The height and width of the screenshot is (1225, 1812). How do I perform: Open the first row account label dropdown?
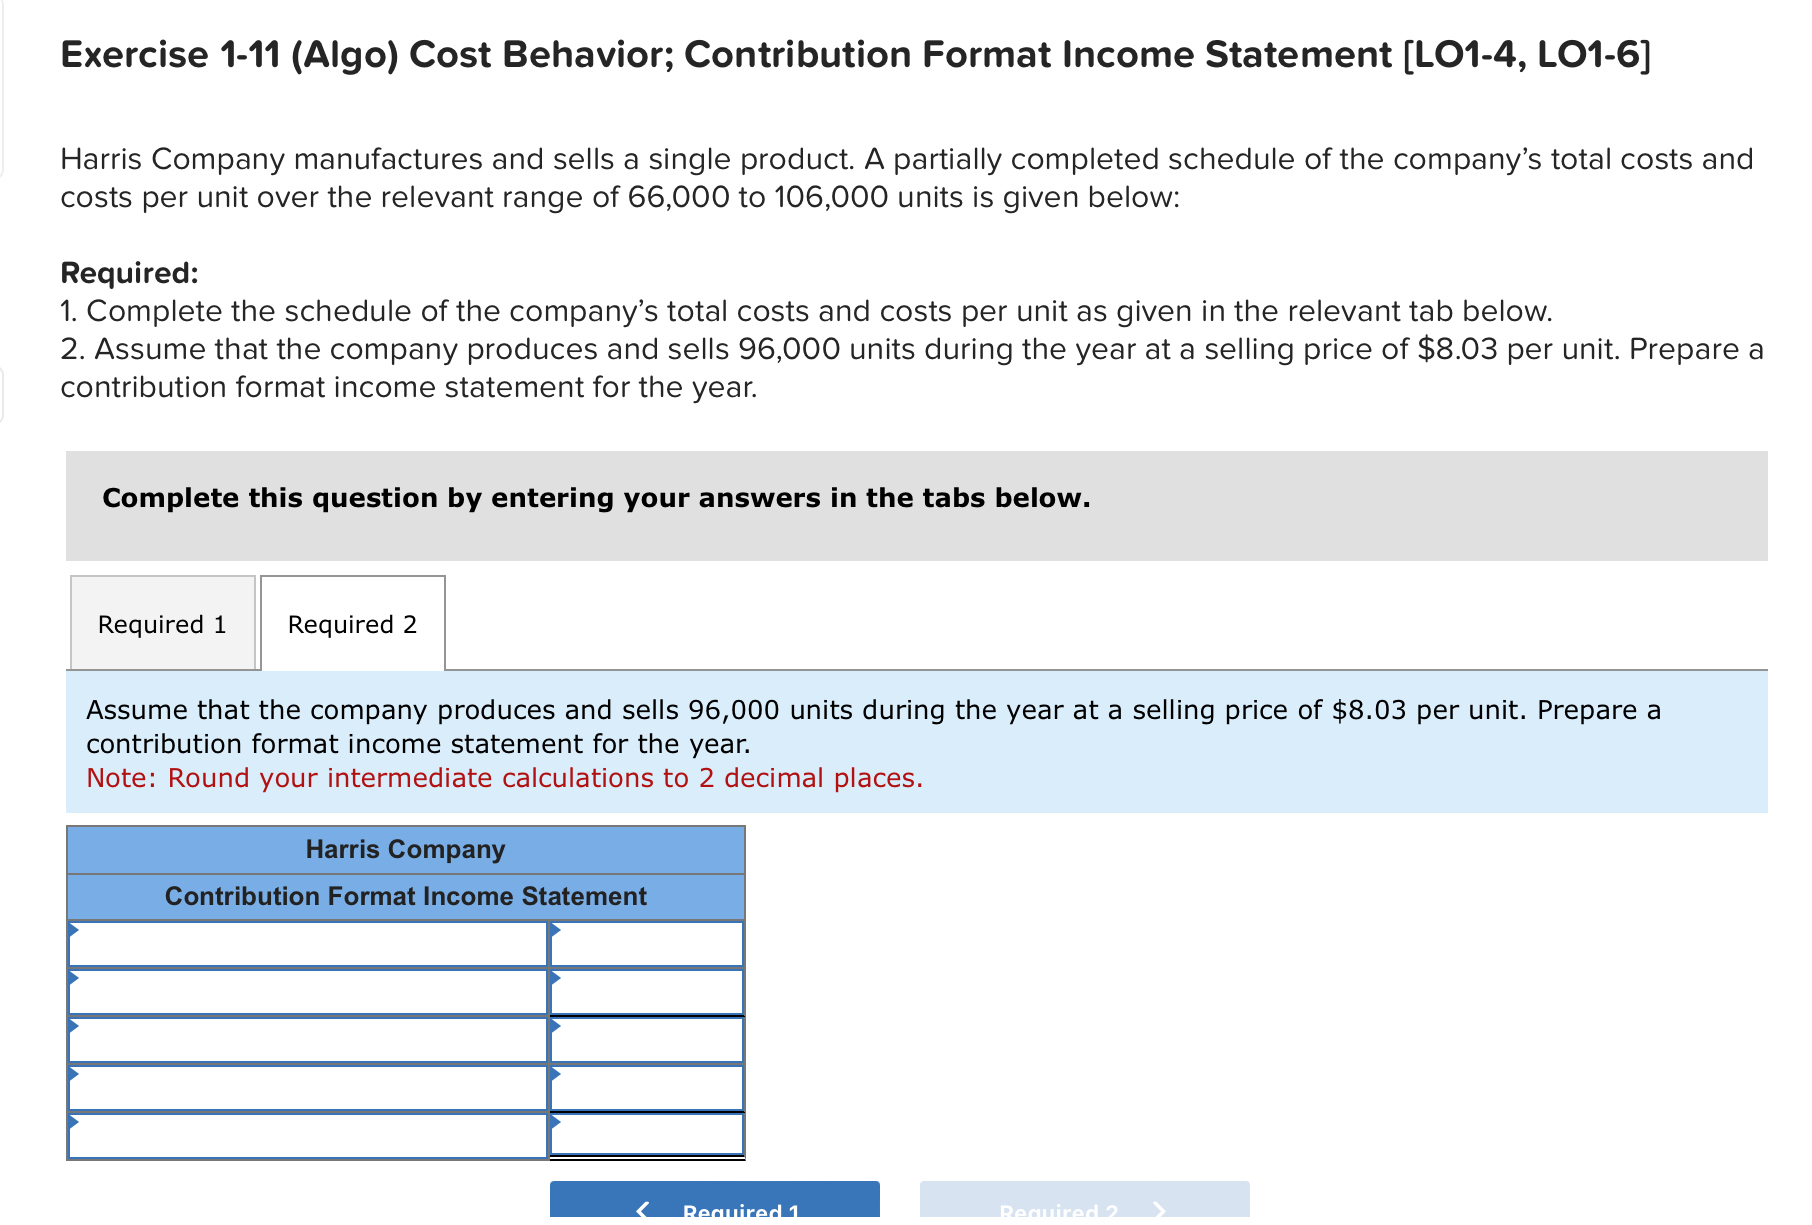tap(74, 930)
